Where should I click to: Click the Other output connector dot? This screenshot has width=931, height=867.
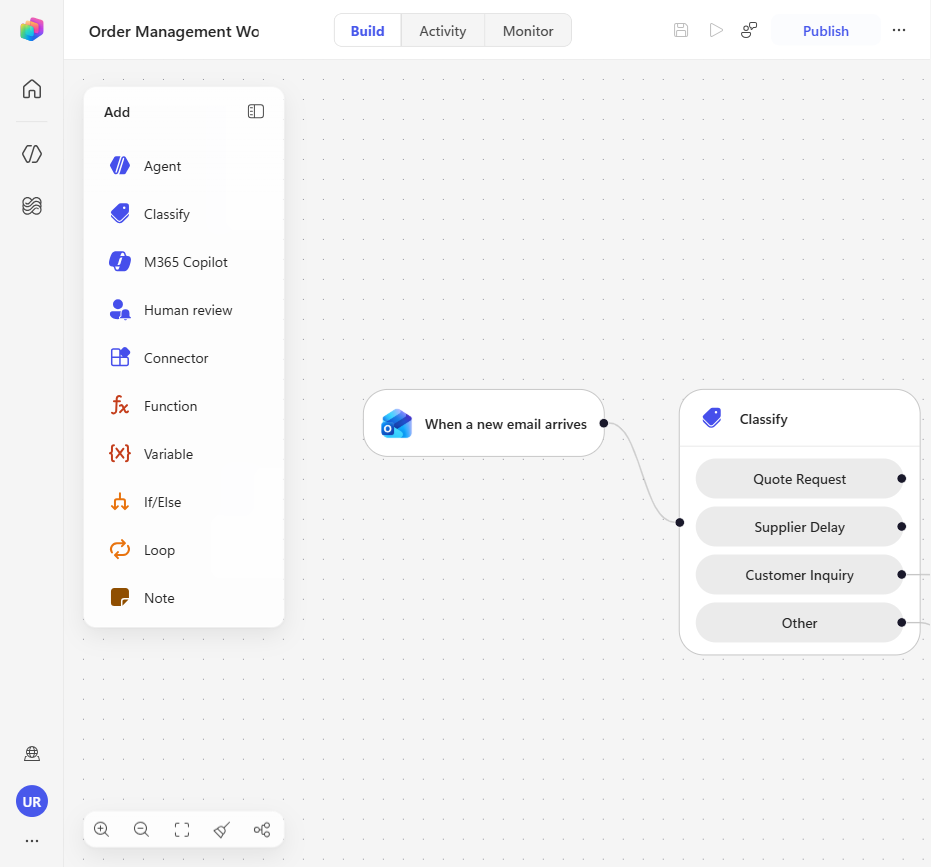tap(902, 623)
